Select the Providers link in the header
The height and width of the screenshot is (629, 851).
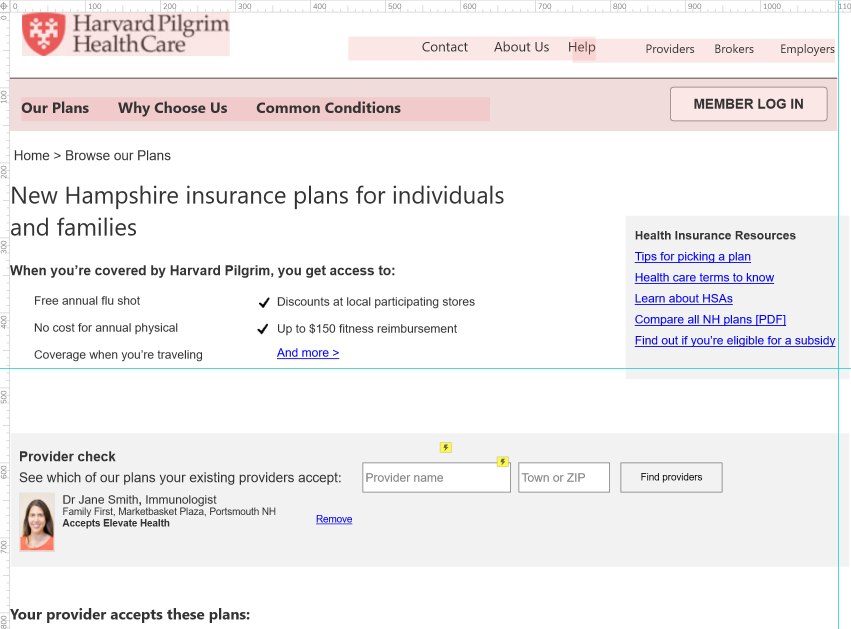coord(670,49)
